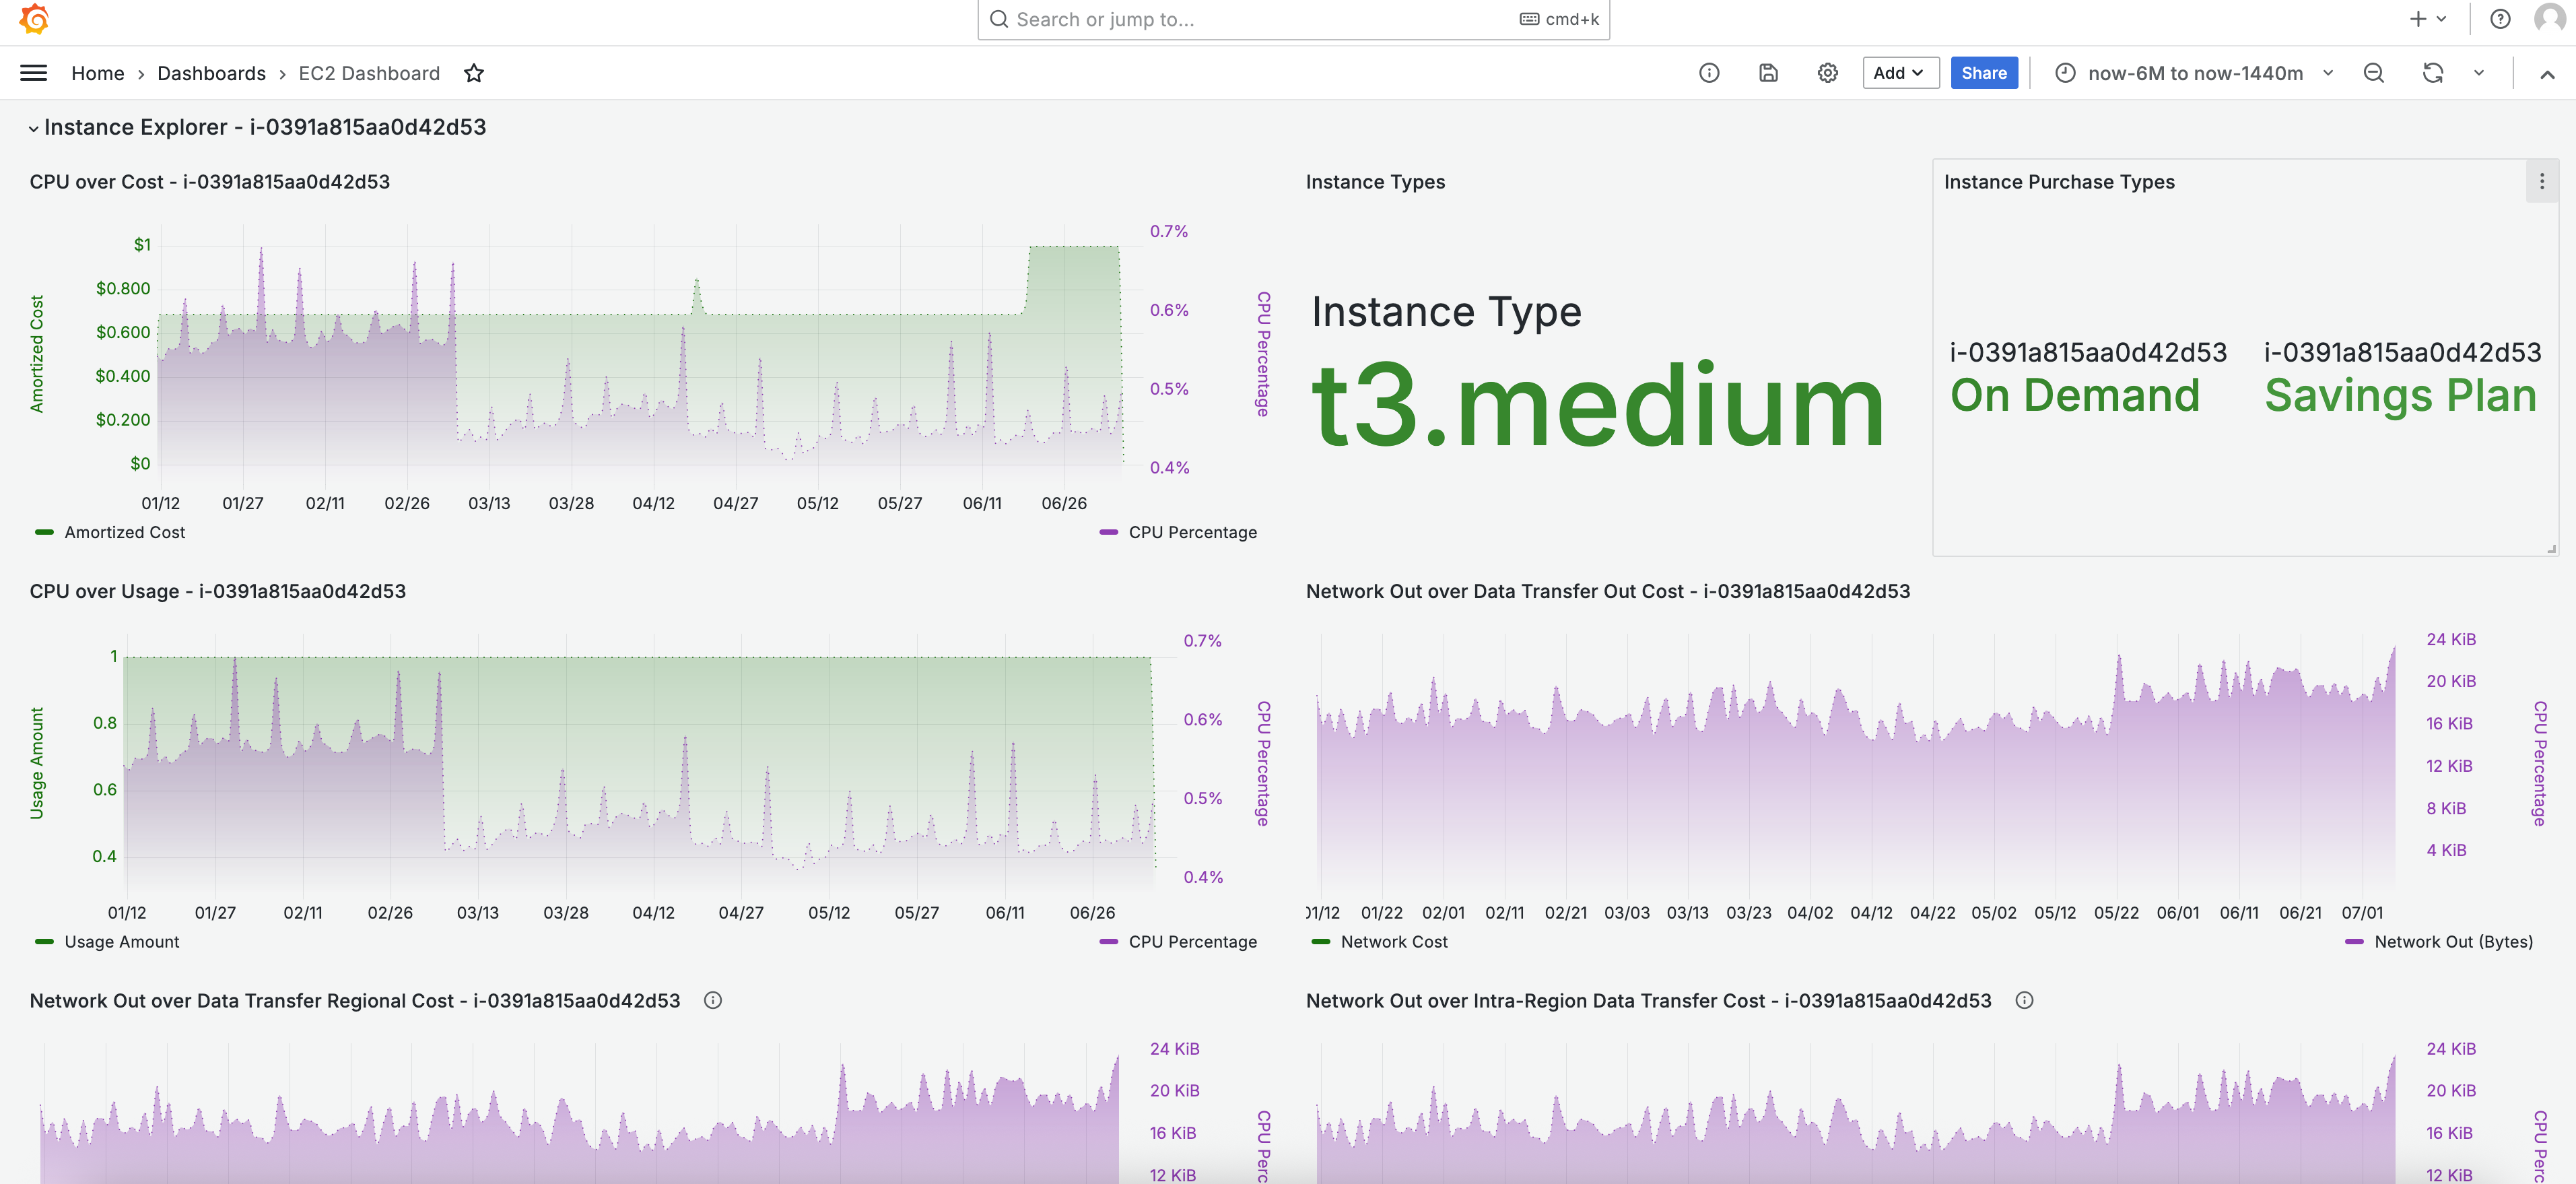The image size is (2576, 1184).
Task: Click Instance Types panel title
Action: tap(1375, 182)
